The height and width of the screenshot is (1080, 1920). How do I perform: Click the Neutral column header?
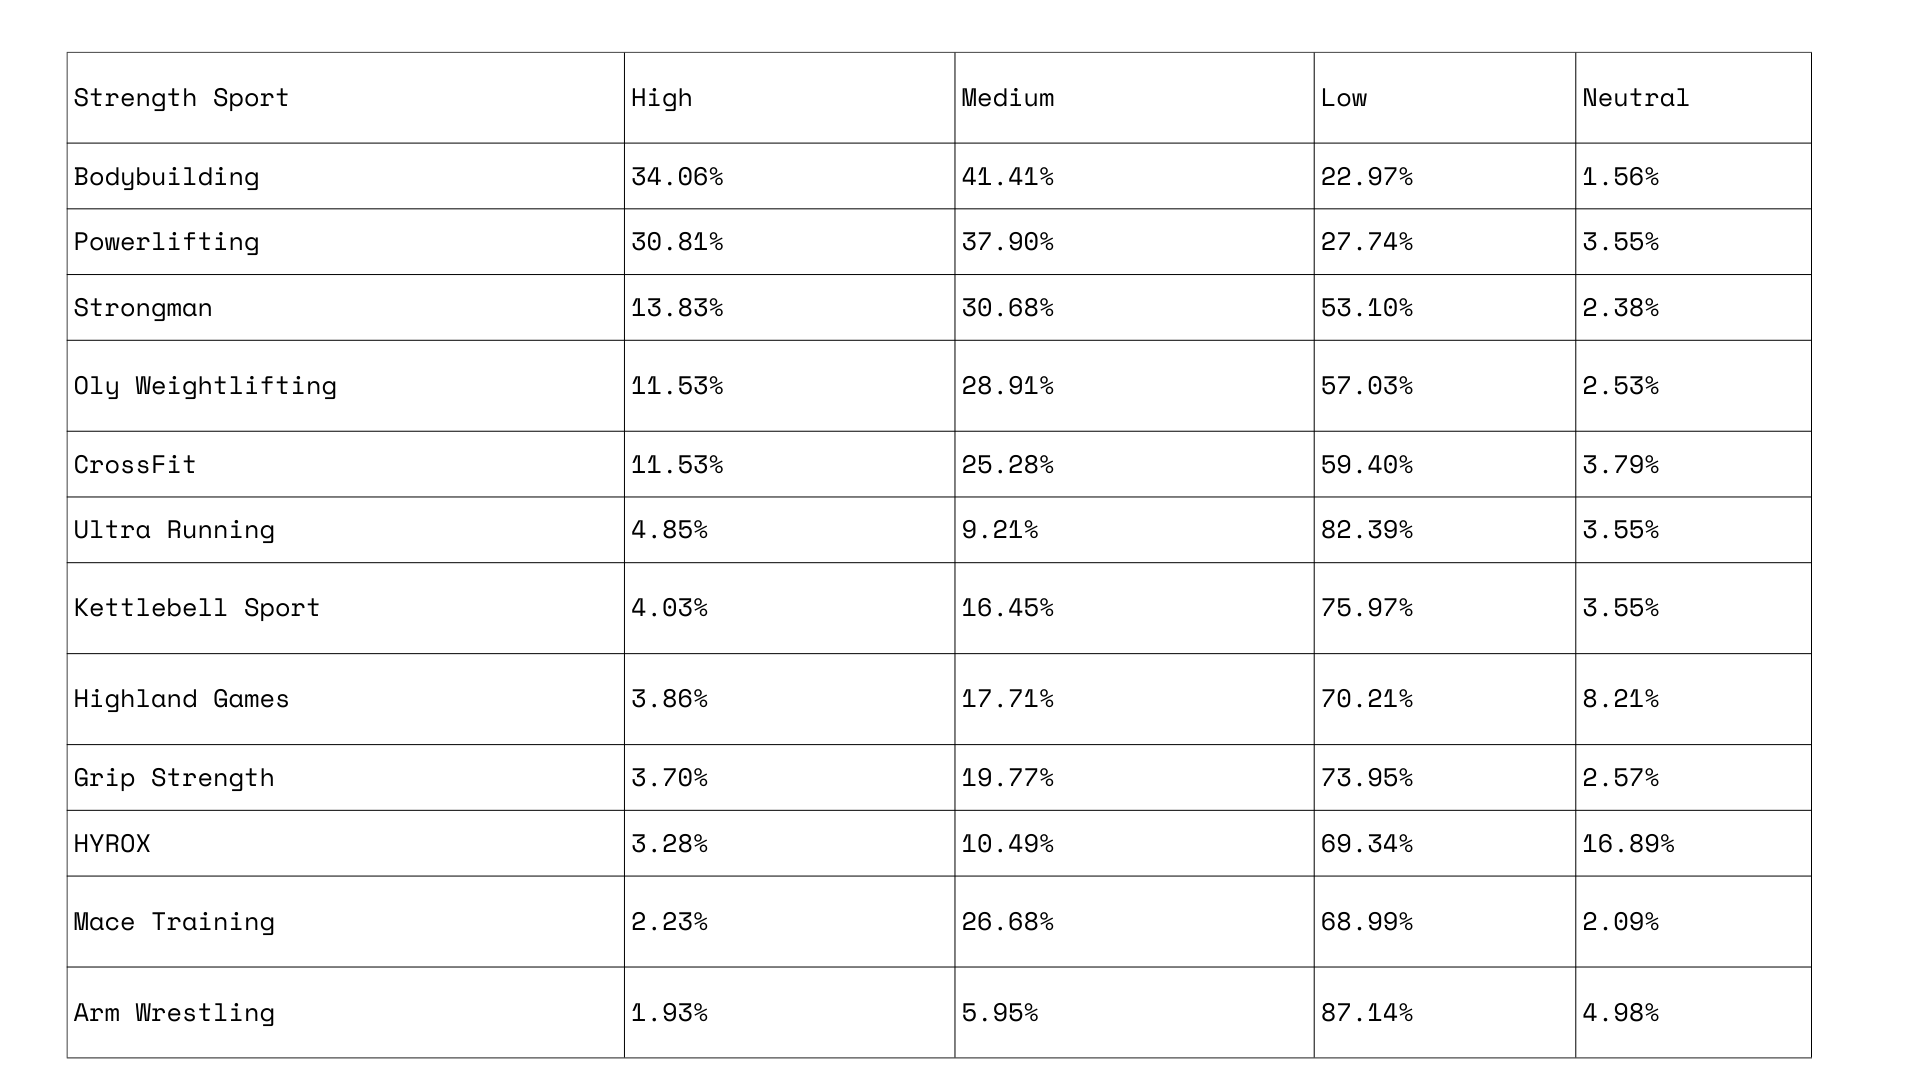[1635, 98]
